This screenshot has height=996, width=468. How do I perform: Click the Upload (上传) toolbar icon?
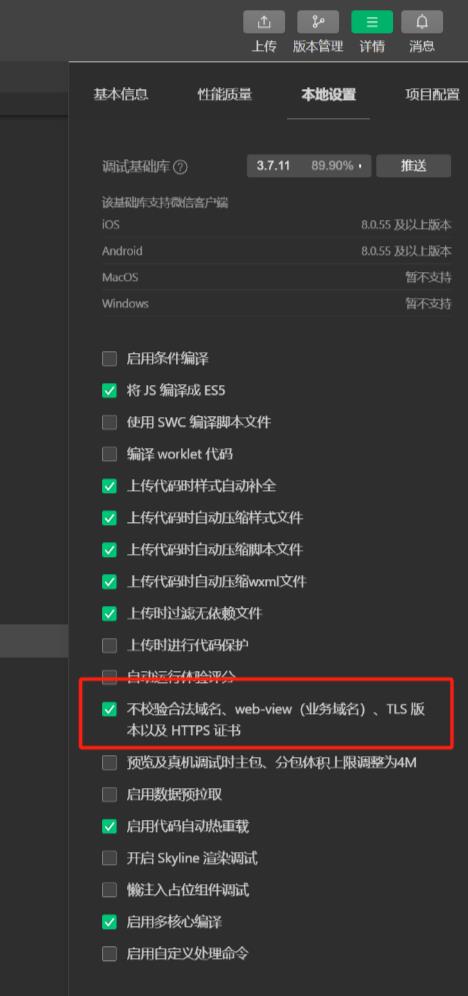click(264, 22)
